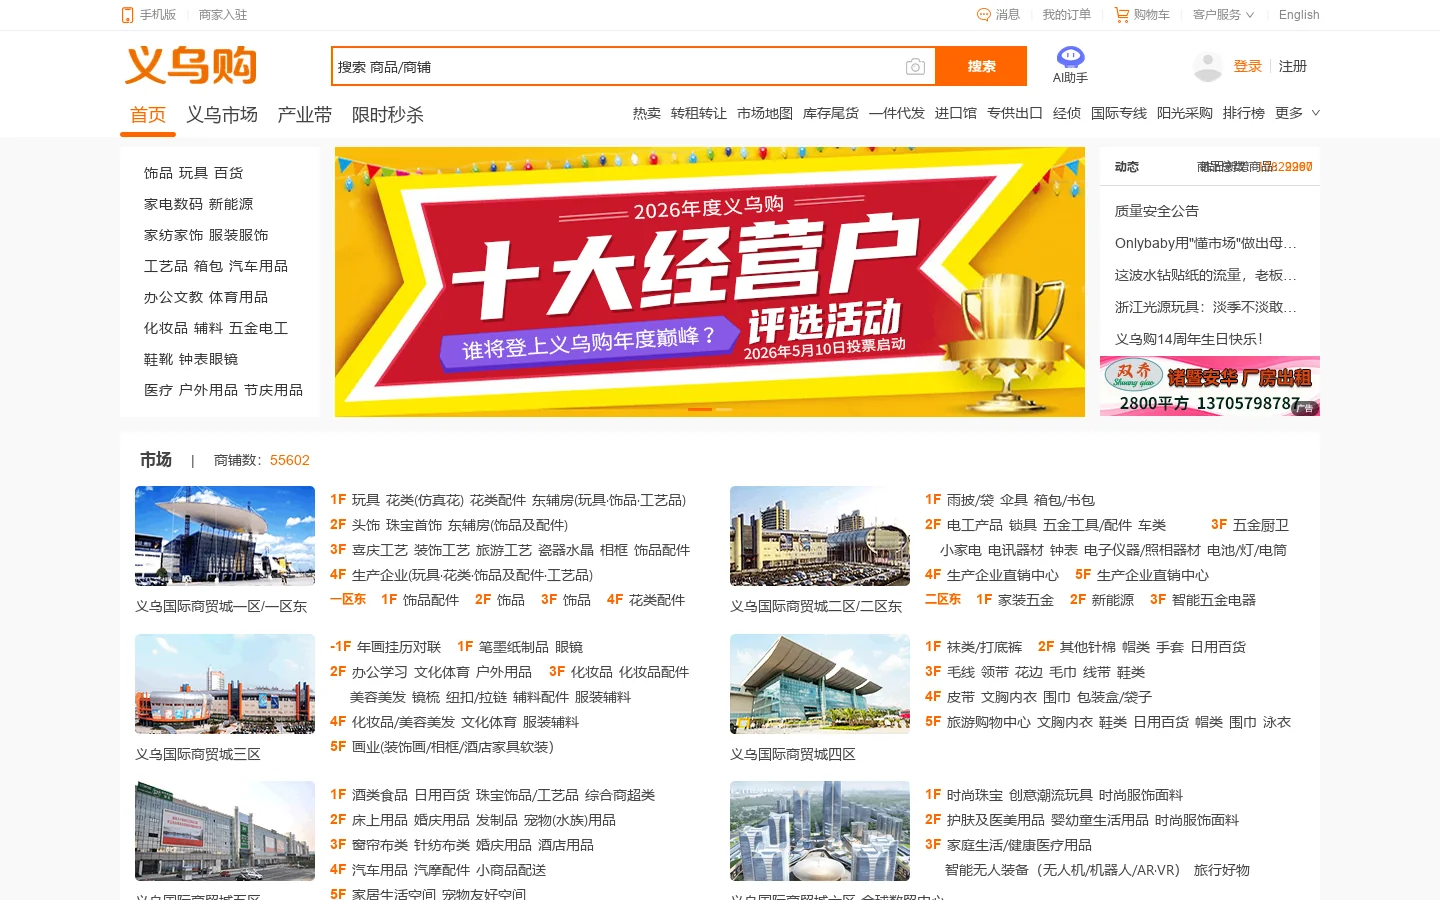The height and width of the screenshot is (900, 1440).
Task: Click the 二区东 floor link
Action: (943, 599)
